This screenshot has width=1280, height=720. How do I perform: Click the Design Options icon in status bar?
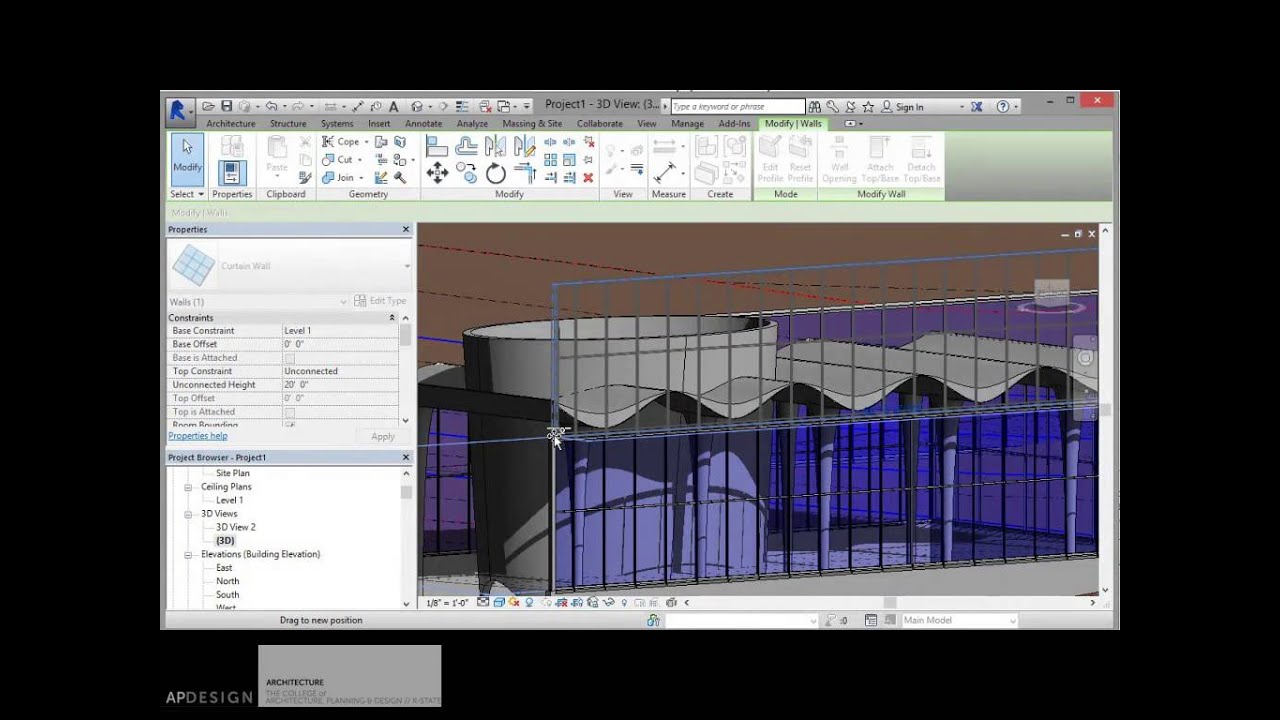tap(871, 620)
